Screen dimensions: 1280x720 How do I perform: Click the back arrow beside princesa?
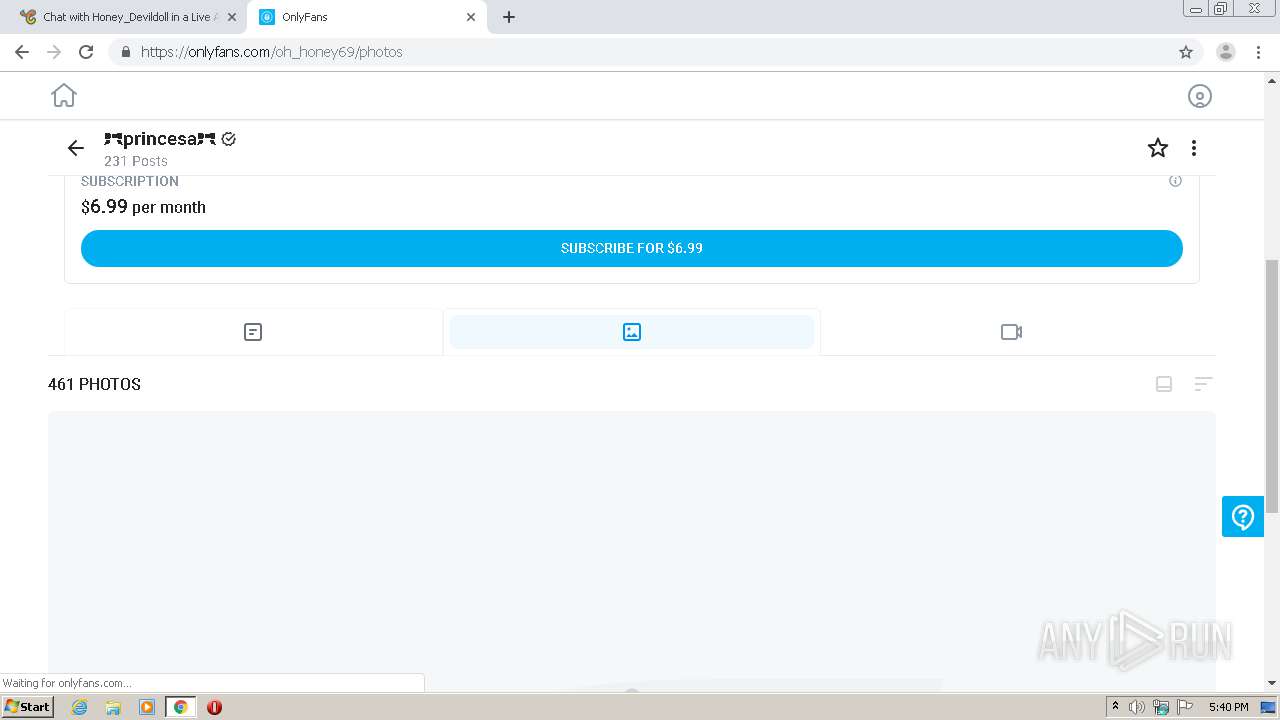pos(76,148)
